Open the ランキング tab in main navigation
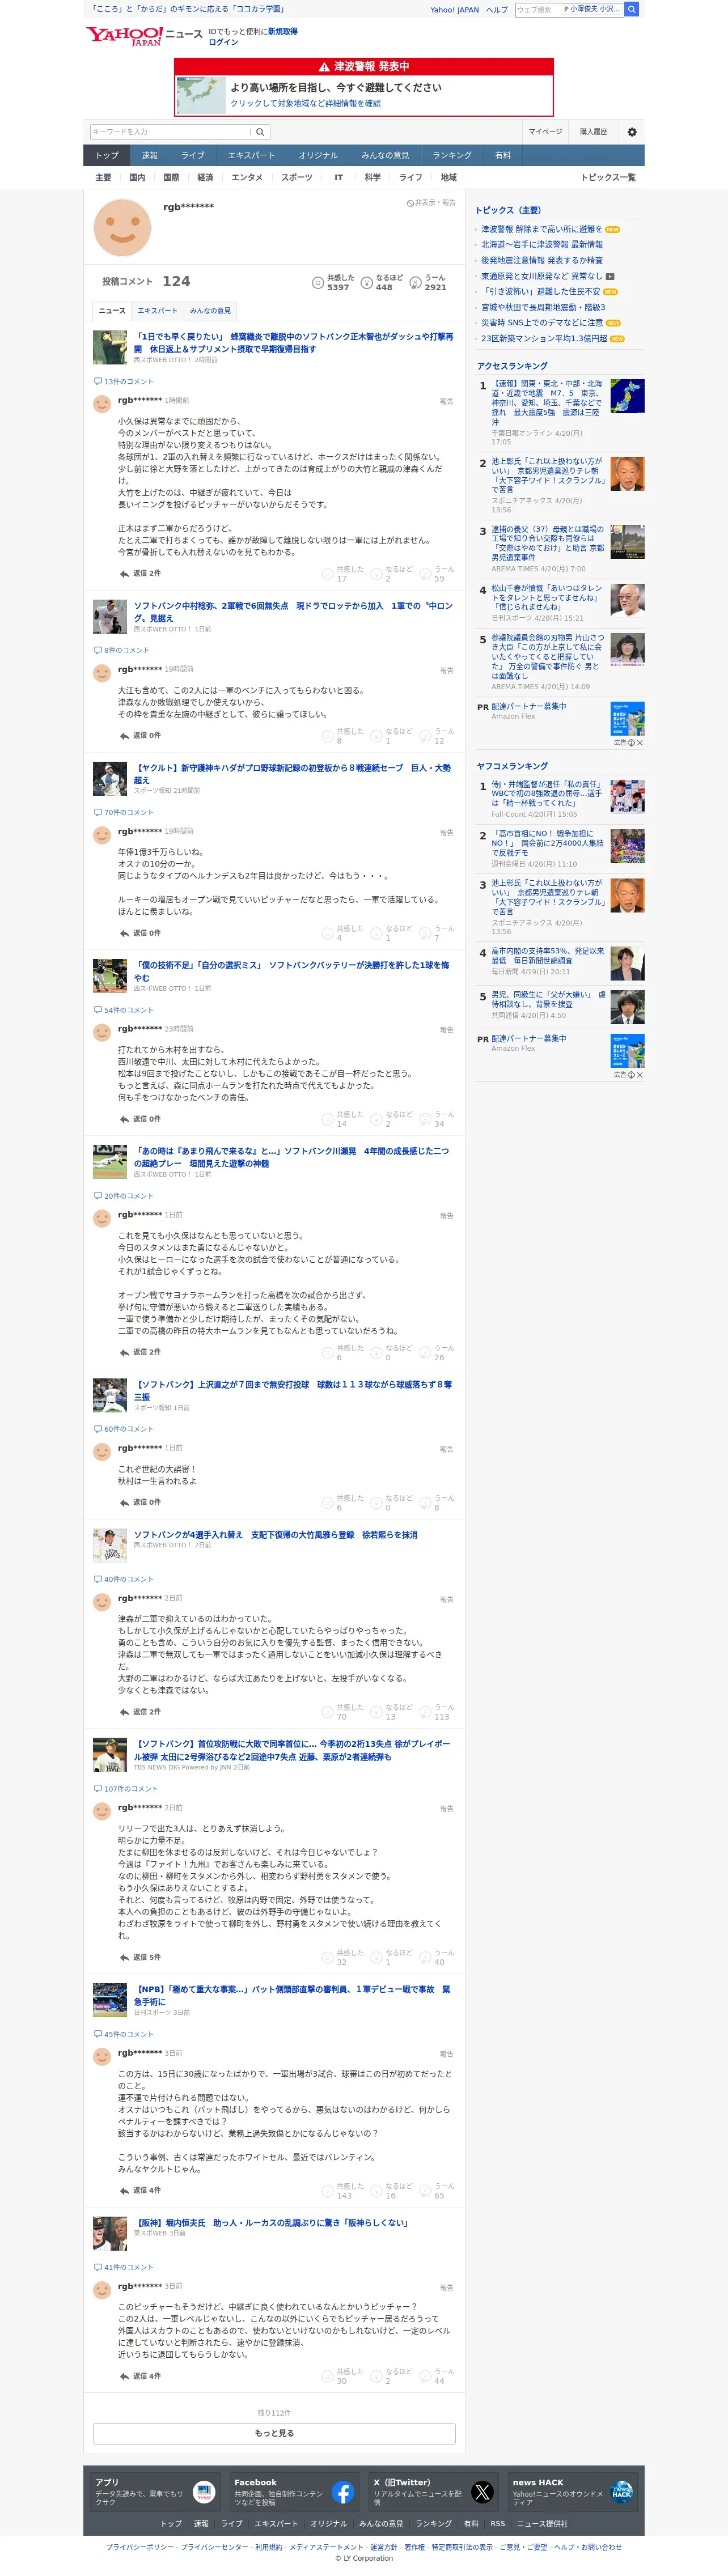728x2576 pixels. 452,156
